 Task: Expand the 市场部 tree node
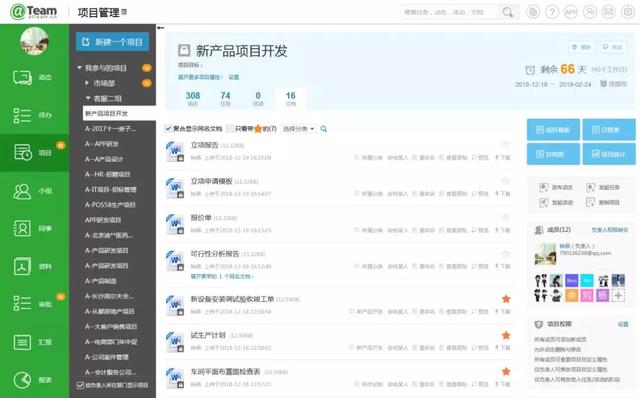87,83
